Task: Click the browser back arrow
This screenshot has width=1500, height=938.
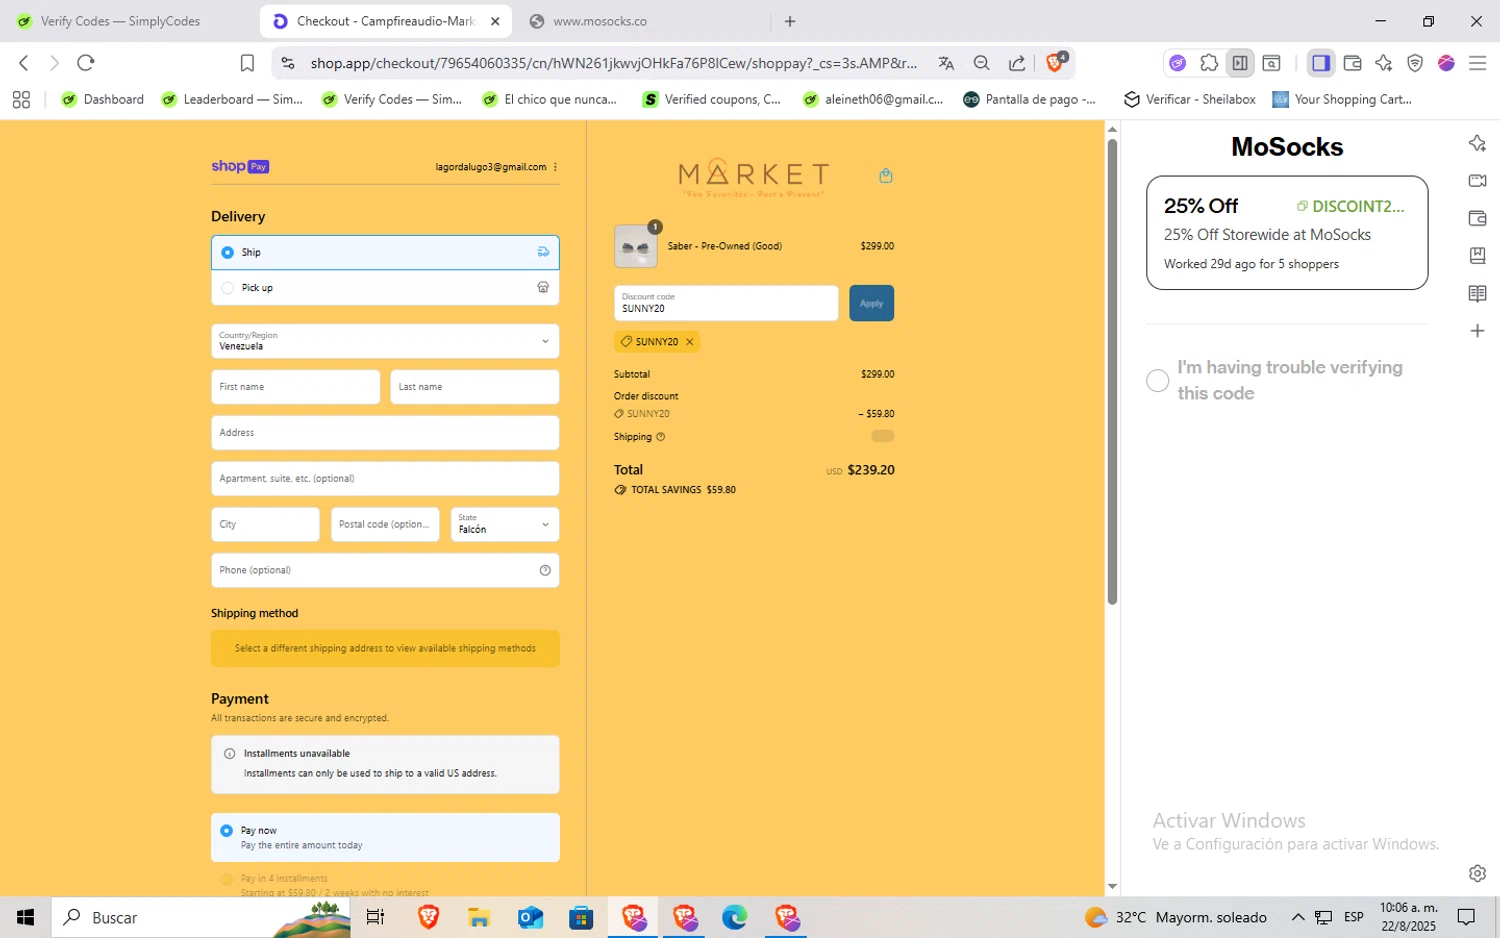Action: click(24, 63)
